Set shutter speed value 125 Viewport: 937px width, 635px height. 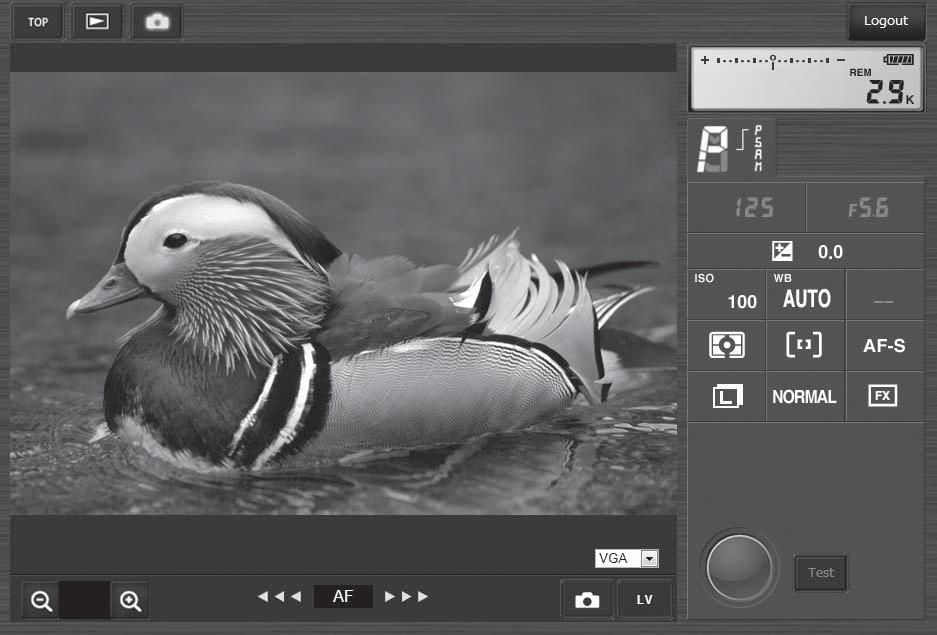(746, 207)
